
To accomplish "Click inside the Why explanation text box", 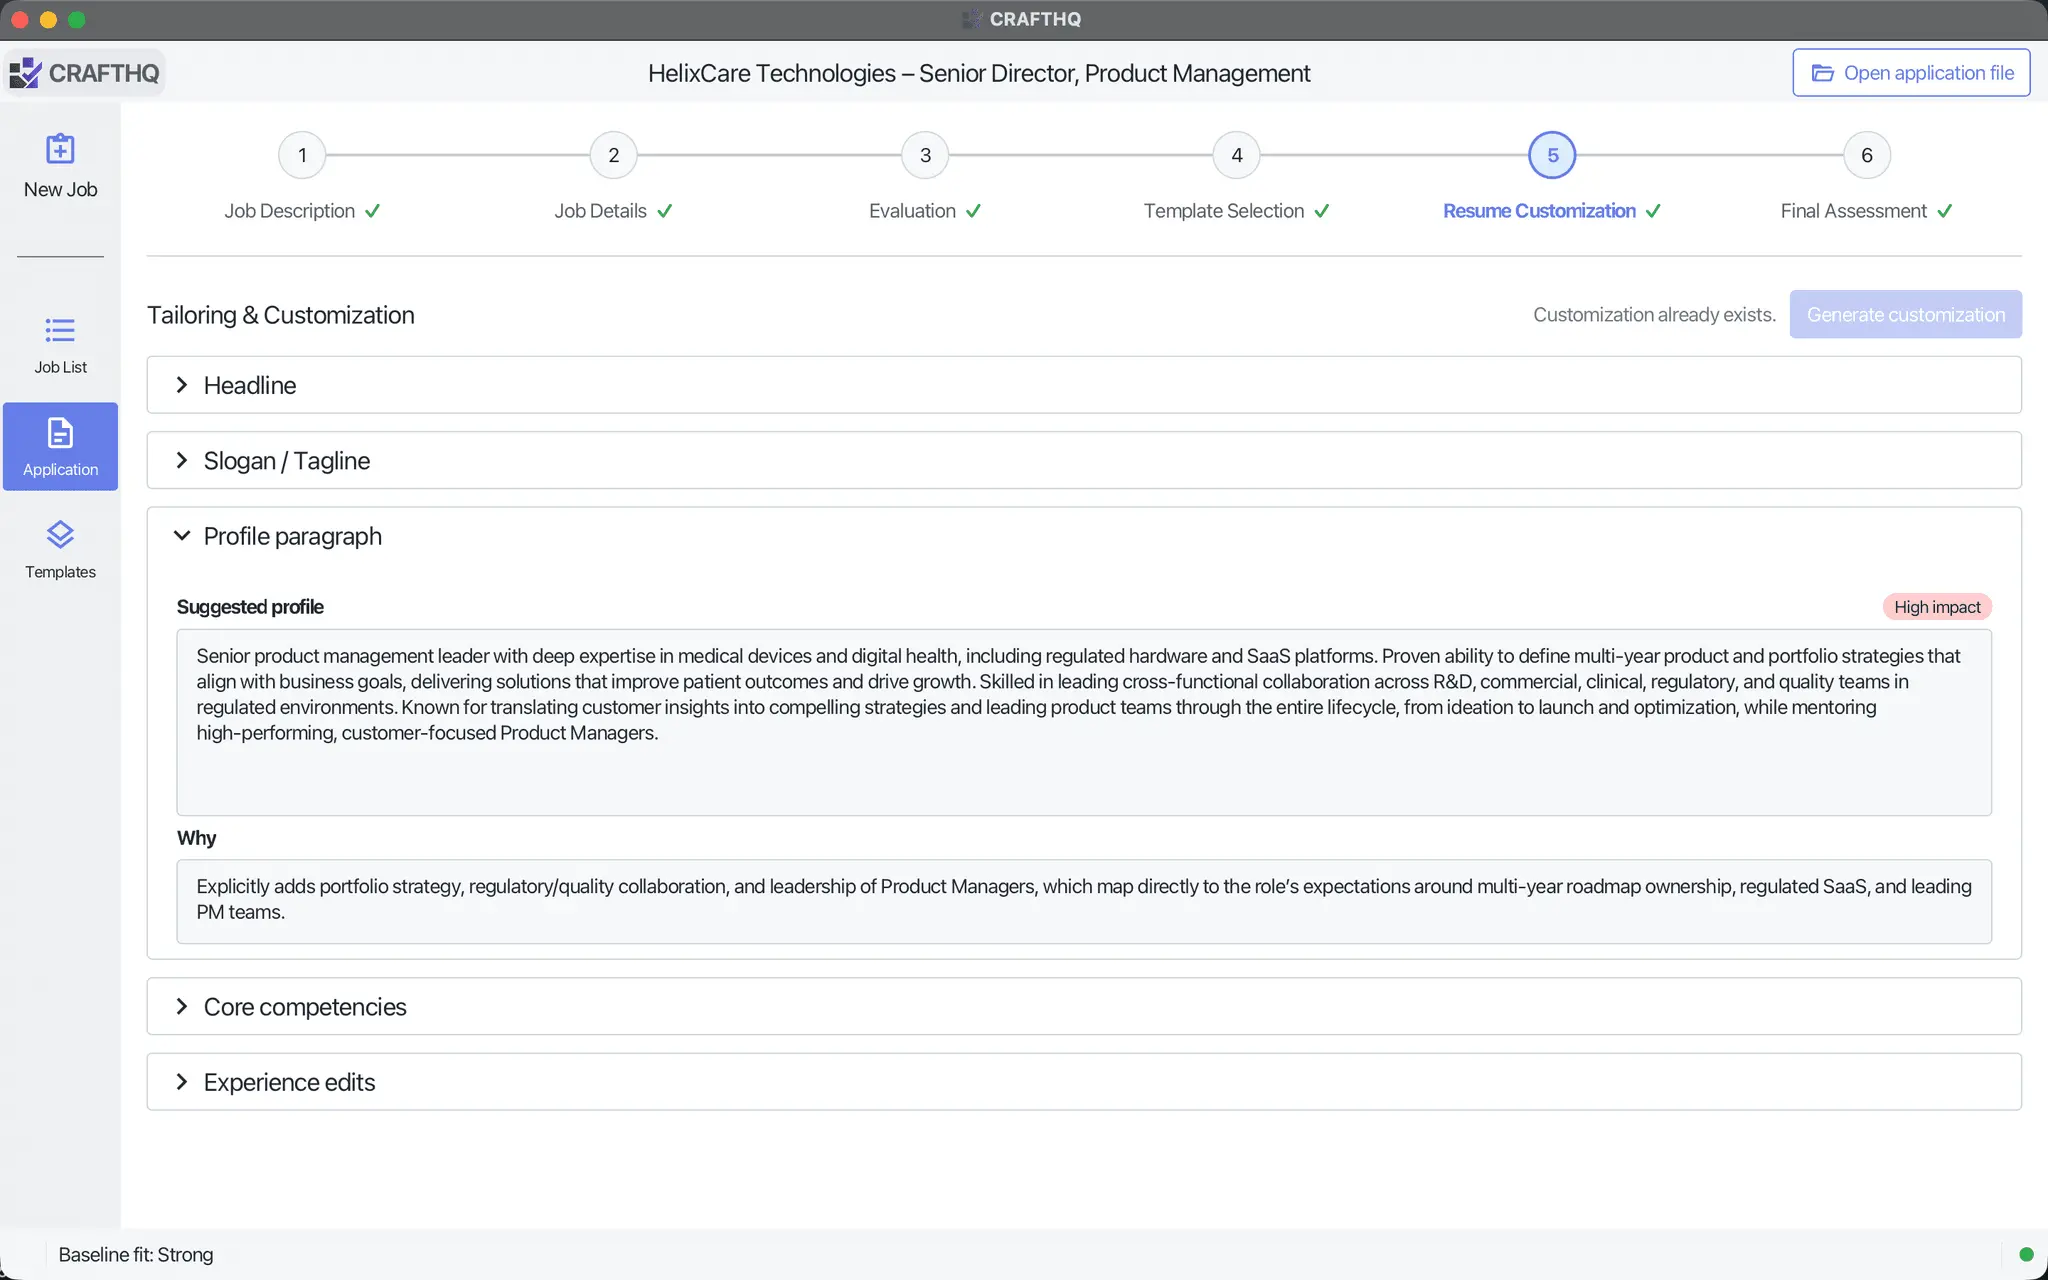I will pos(1084,901).
